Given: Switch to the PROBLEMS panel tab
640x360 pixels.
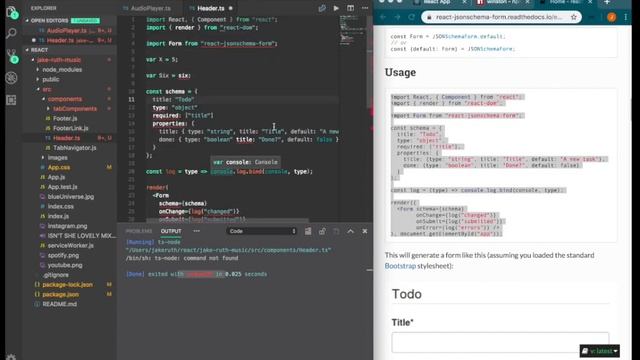Looking at the screenshot, I should pos(138,231).
